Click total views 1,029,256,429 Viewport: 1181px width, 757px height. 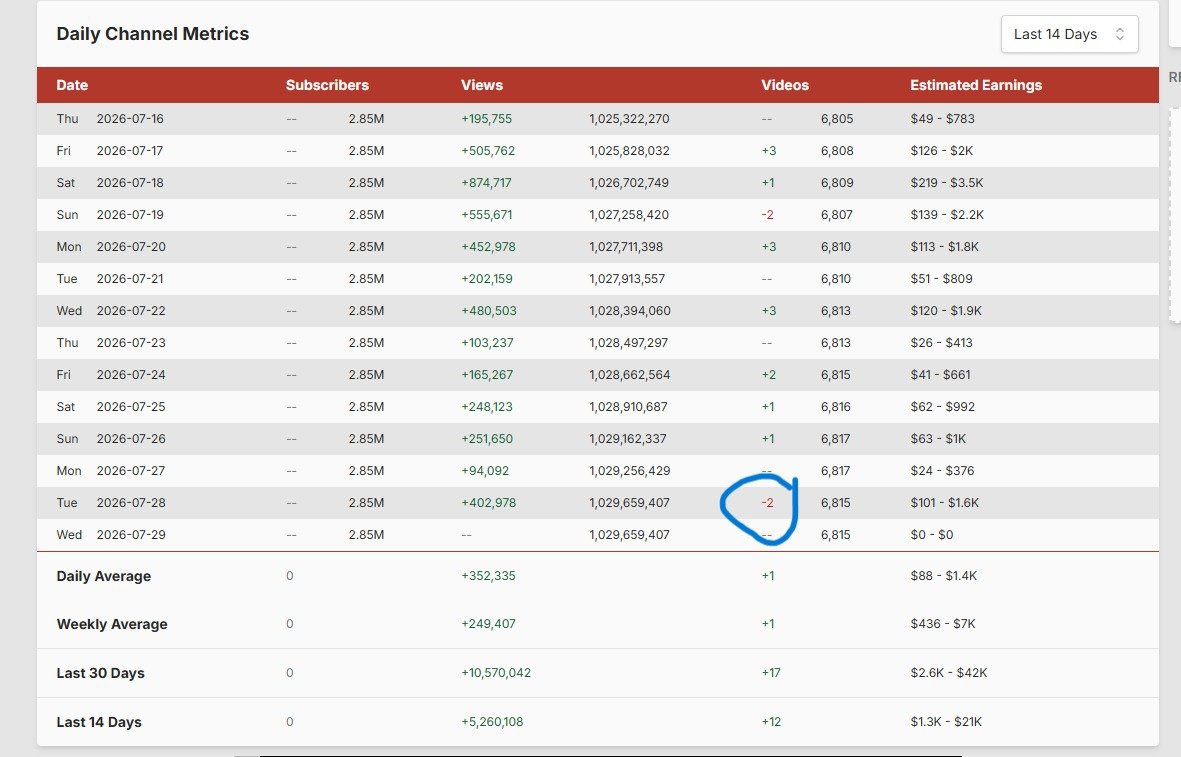point(630,471)
